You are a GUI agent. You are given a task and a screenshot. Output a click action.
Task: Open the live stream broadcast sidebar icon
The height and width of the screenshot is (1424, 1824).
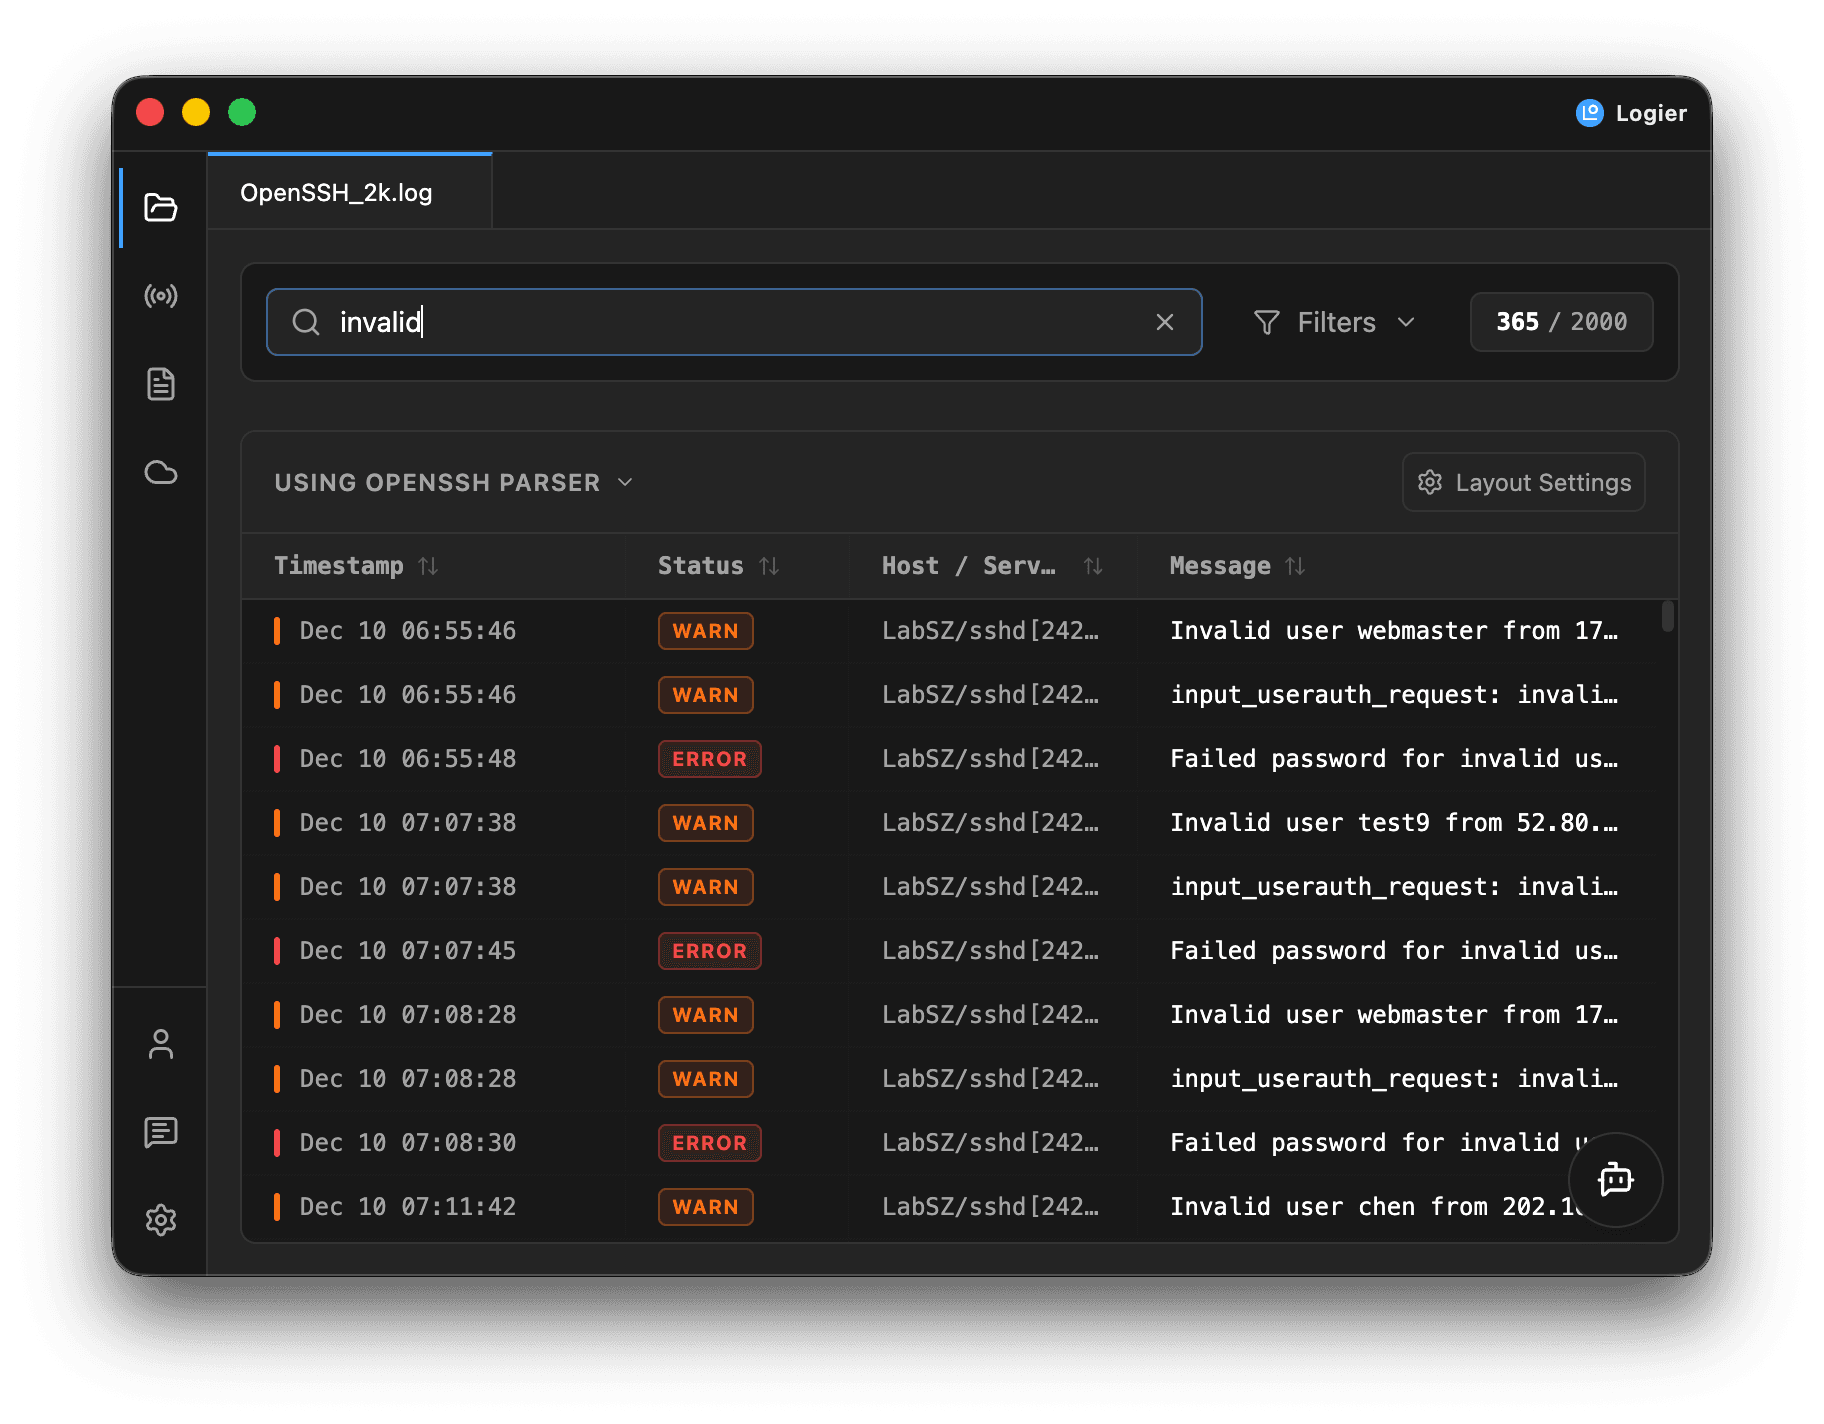pyautogui.click(x=161, y=295)
